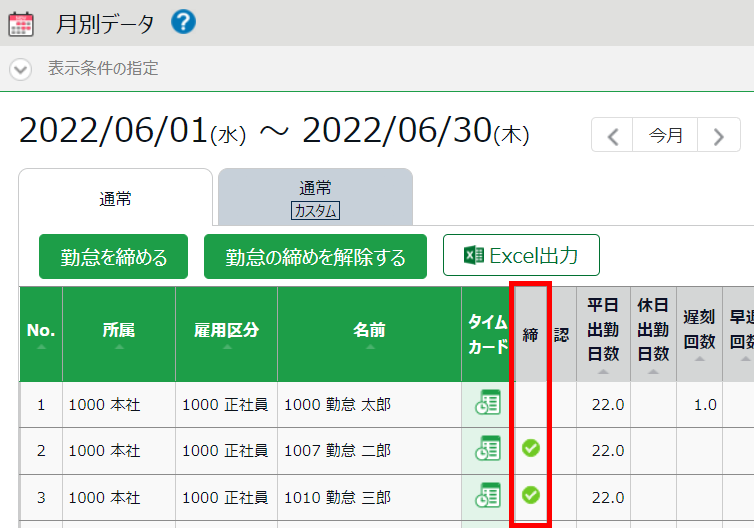Open the timecard icon for 勤怠 二郎
The height and width of the screenshot is (528, 754).
pos(487,449)
